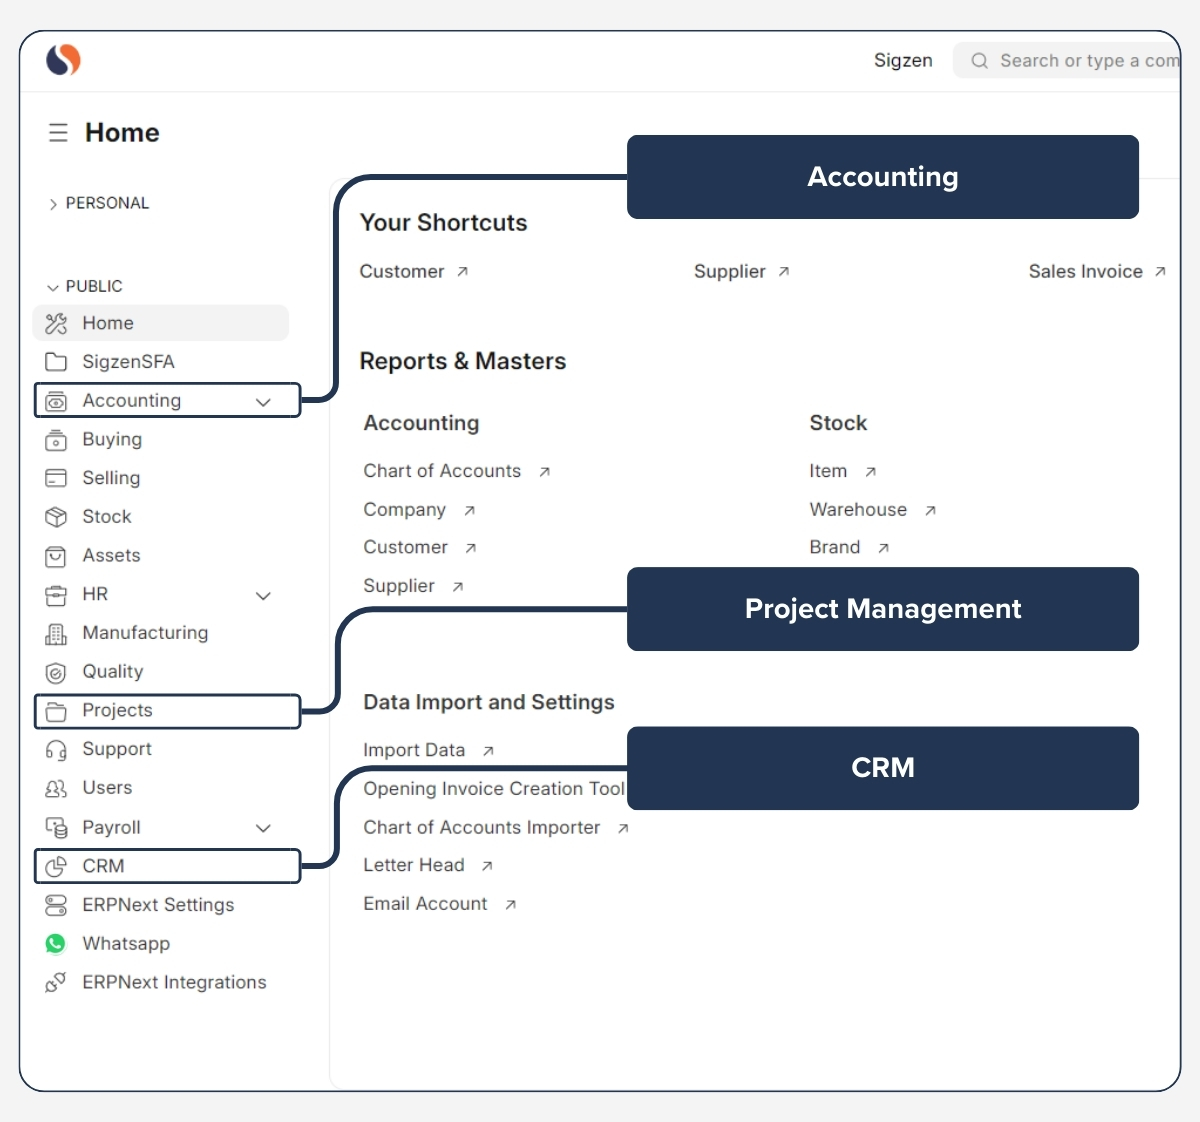Select the Quality module icon
Viewport: 1200px width, 1122px height.
pos(56,672)
